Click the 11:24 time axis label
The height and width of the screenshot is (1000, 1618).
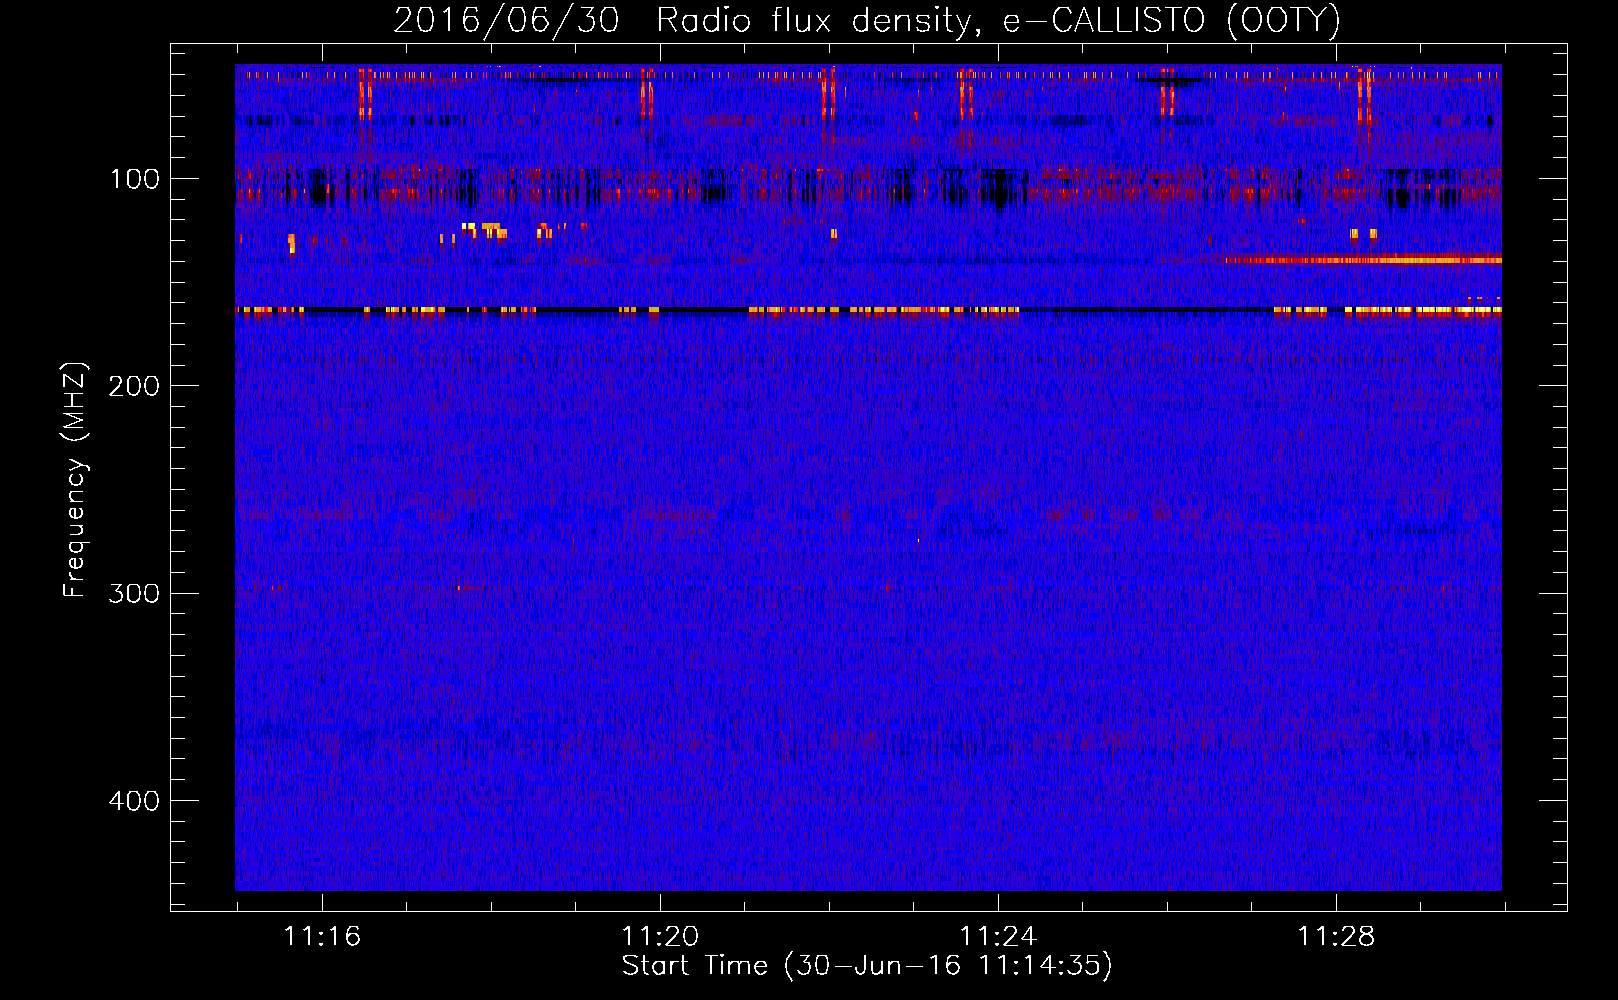998,937
